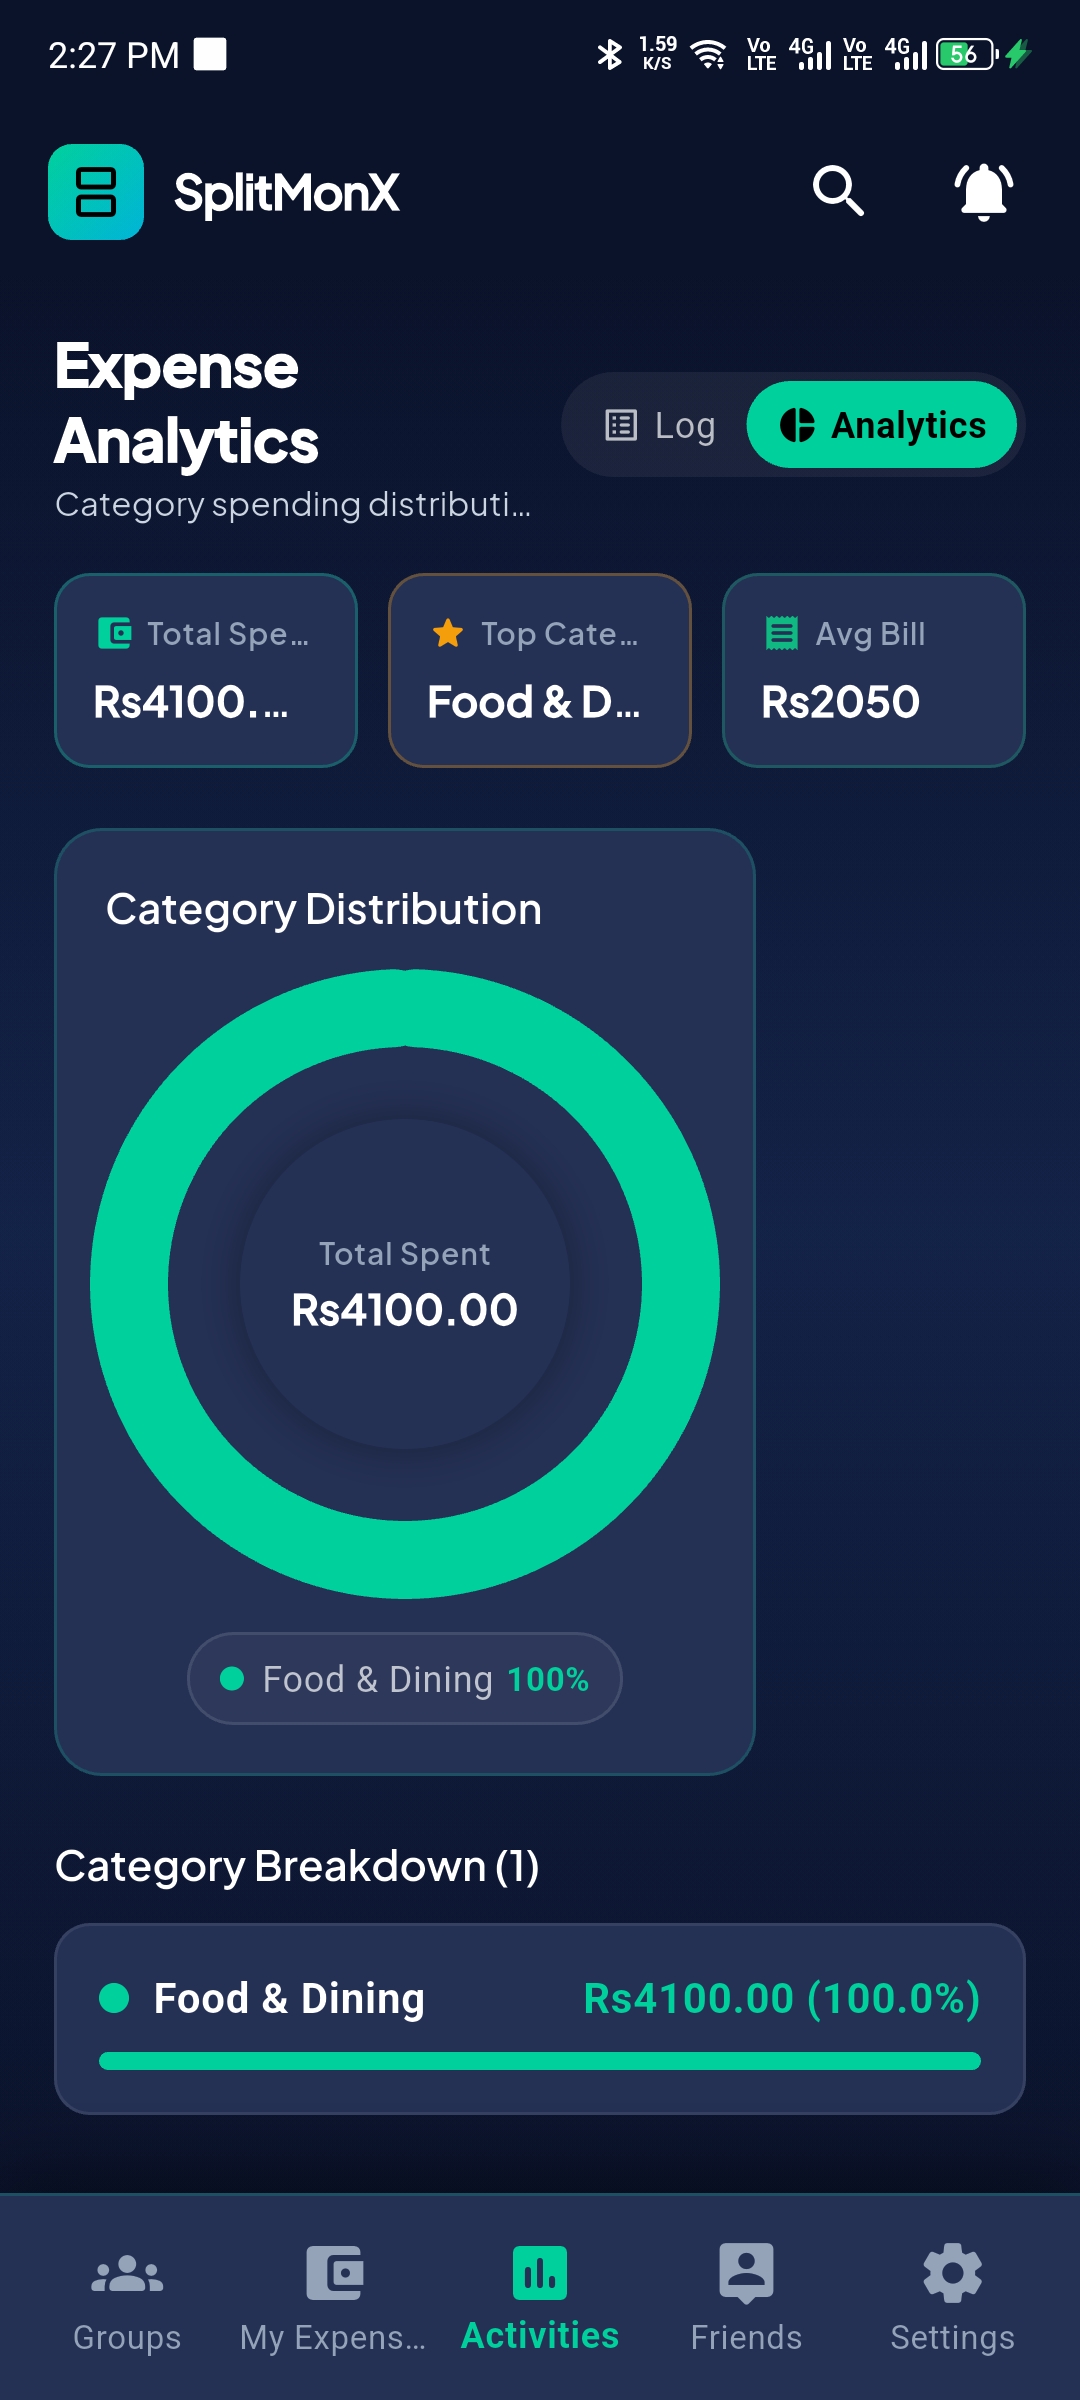Open My Expenses wallet icon
The image size is (1080, 2400).
pyautogui.click(x=334, y=2274)
